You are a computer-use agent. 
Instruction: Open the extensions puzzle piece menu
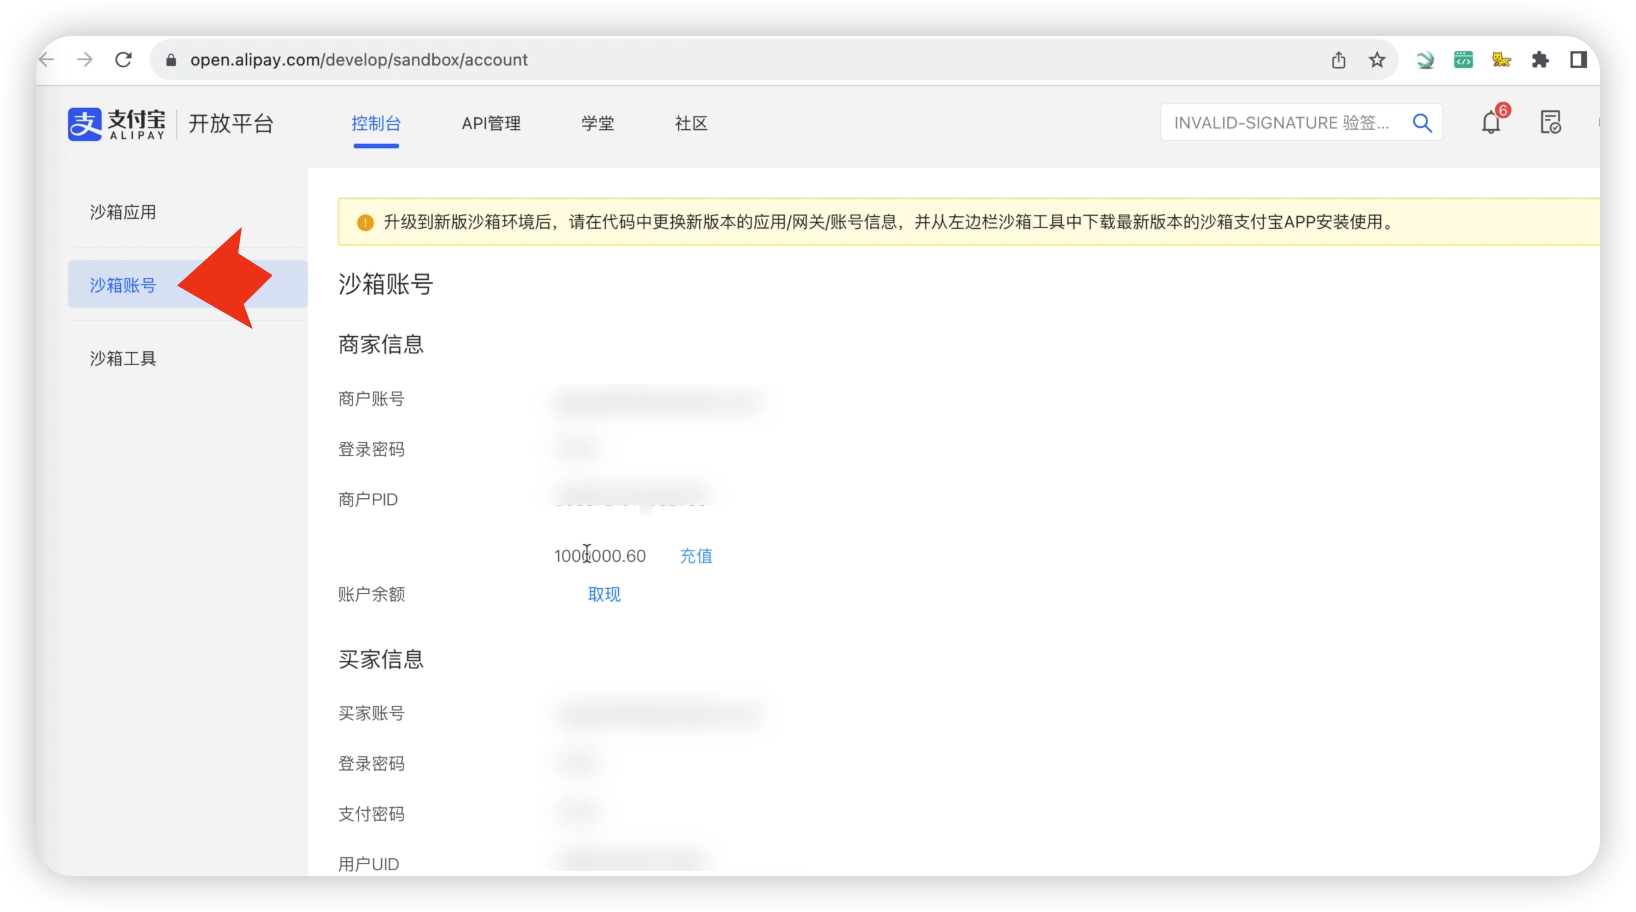coord(1540,60)
